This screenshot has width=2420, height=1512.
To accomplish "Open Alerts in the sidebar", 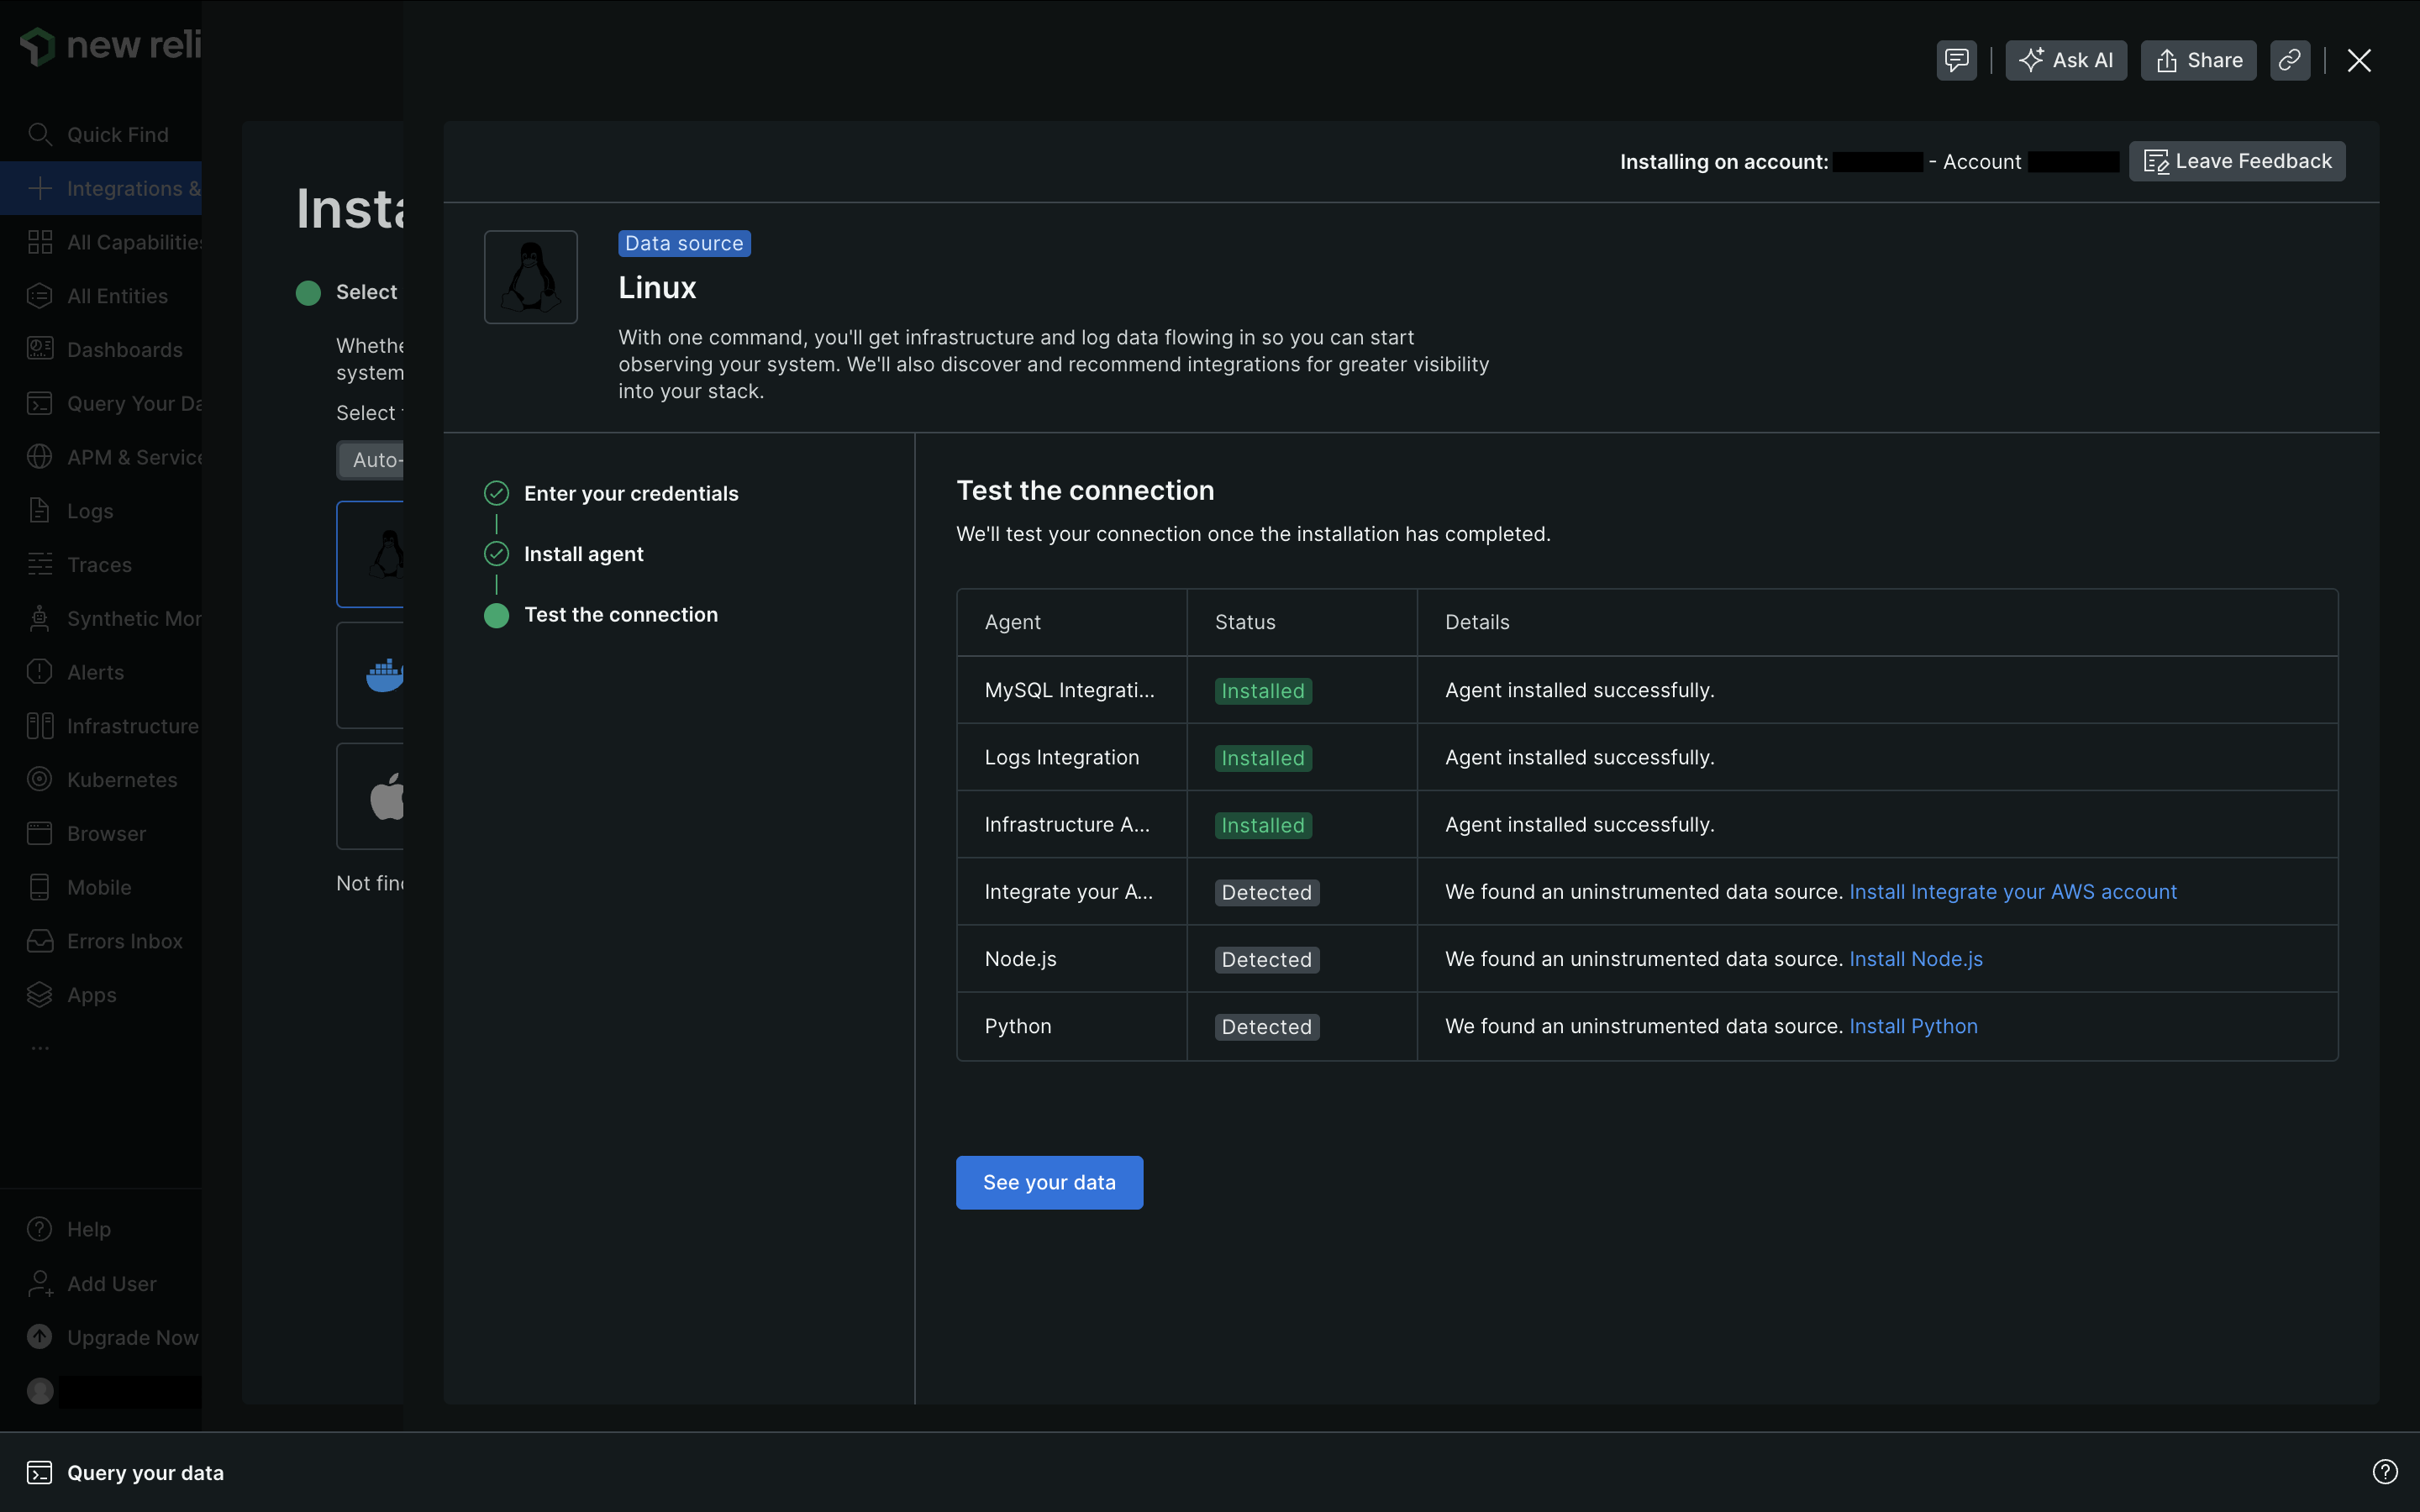I will (95, 672).
